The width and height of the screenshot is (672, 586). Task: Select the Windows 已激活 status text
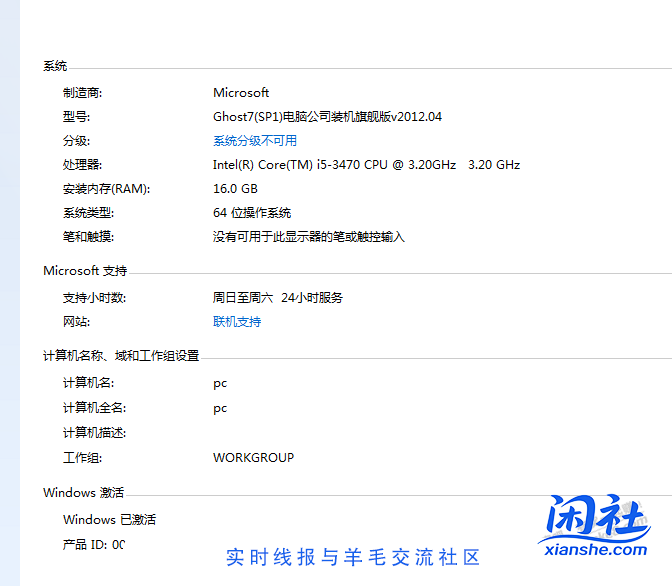[109, 520]
